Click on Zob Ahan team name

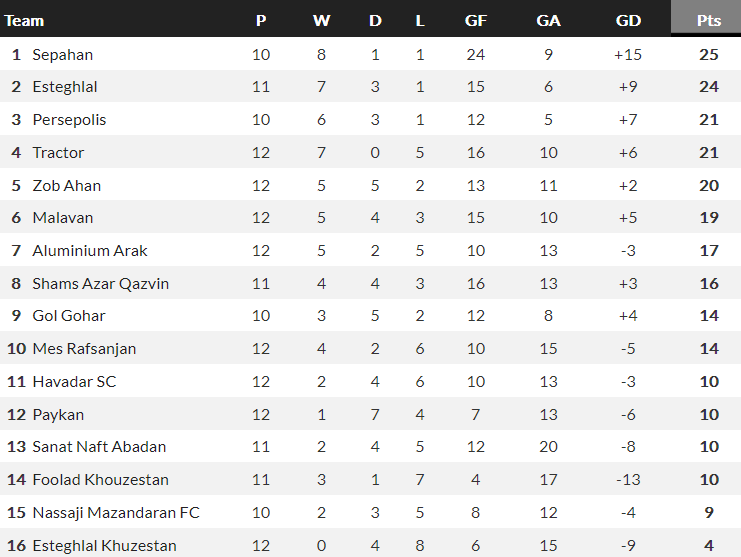[67, 185]
